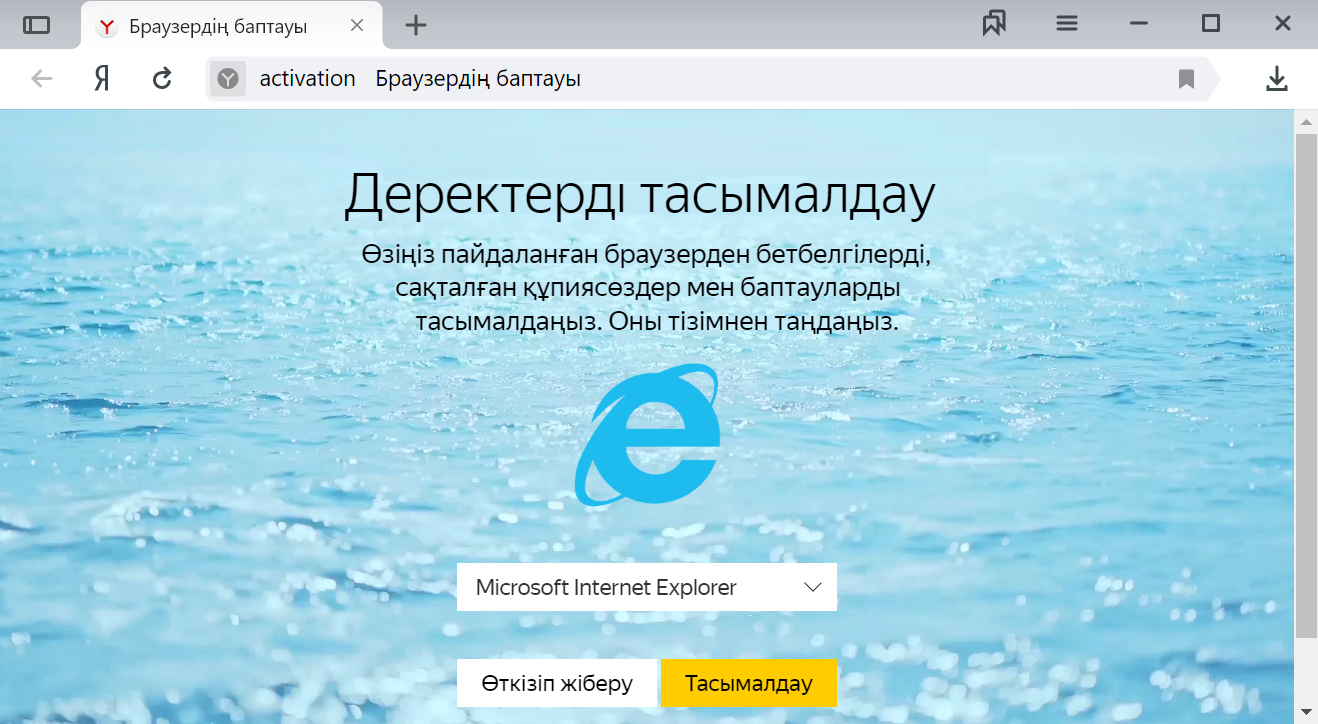The height and width of the screenshot is (724, 1318).
Task: Click the Internet Explorer logo
Action: (647, 434)
